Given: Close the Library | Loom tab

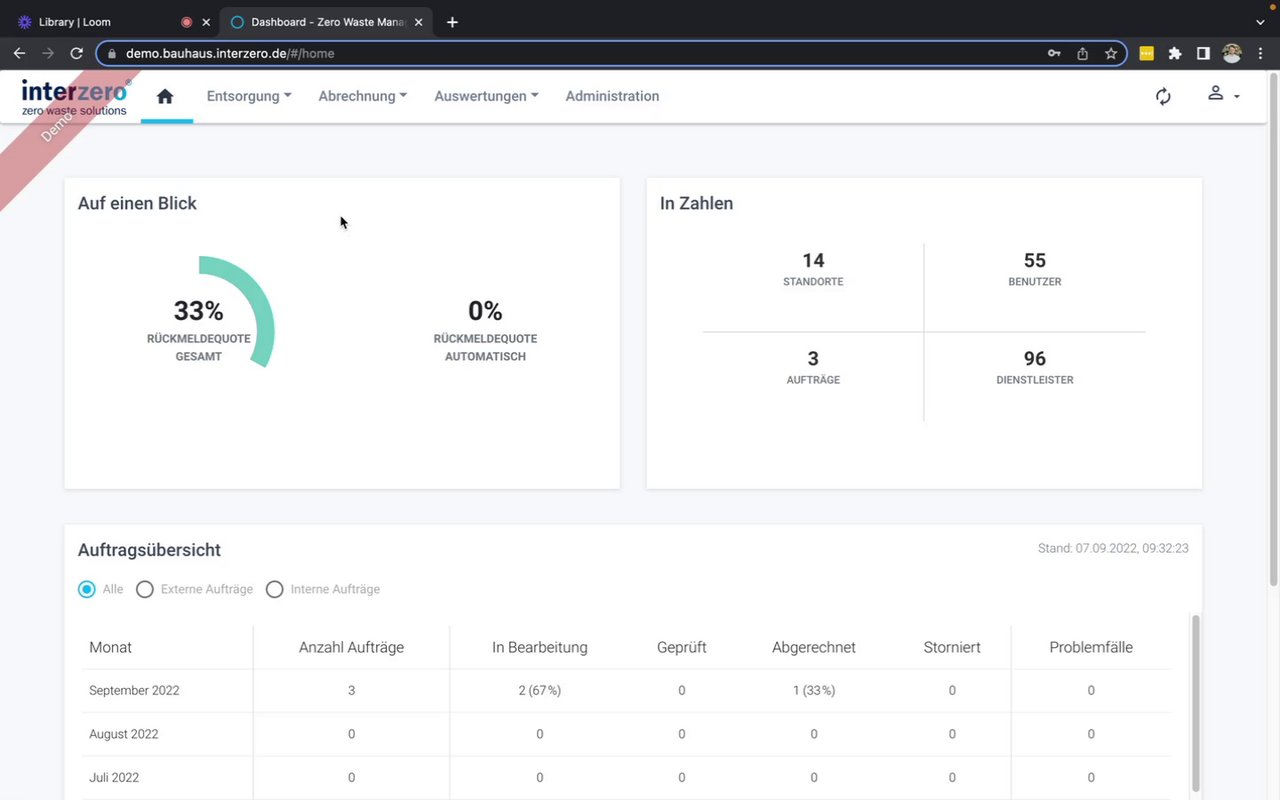Looking at the screenshot, I should tap(206, 22).
